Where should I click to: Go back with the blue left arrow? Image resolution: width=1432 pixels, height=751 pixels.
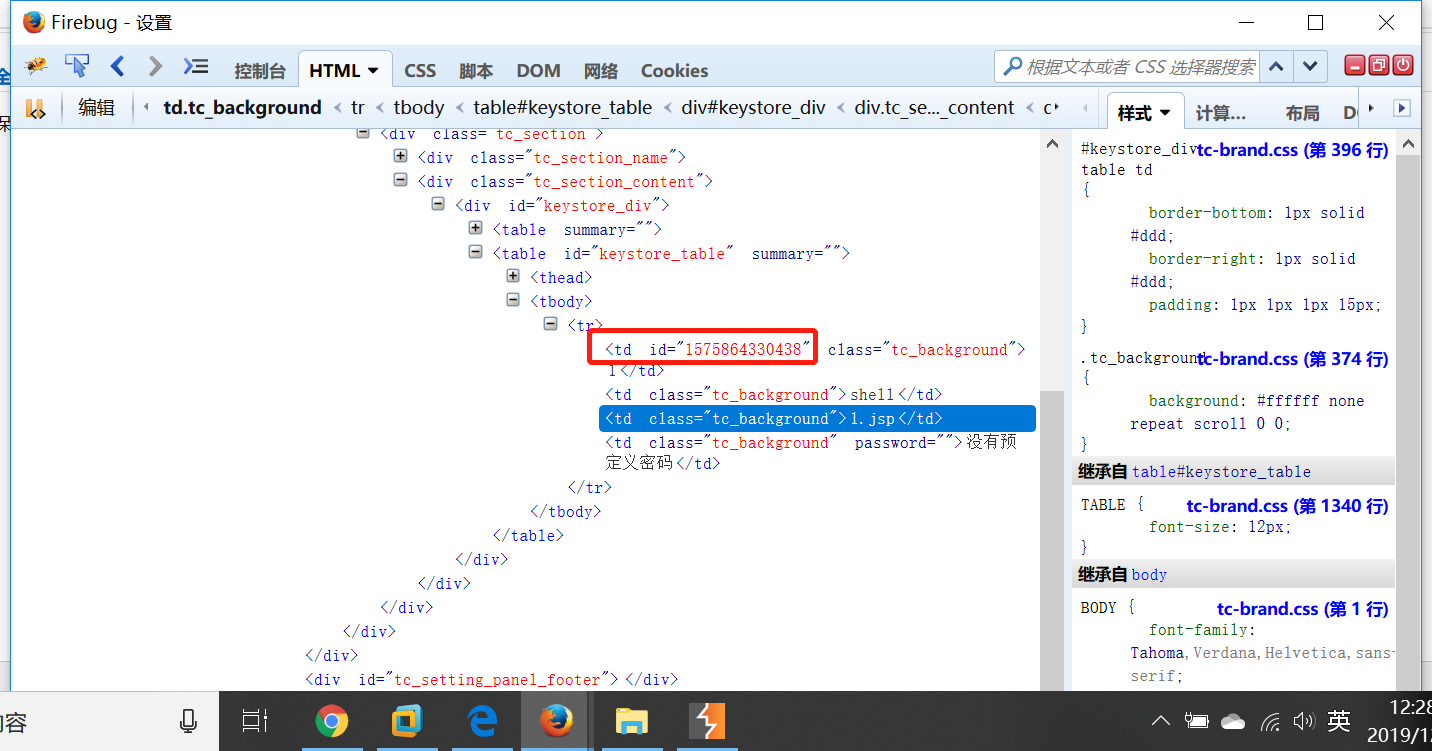(118, 66)
